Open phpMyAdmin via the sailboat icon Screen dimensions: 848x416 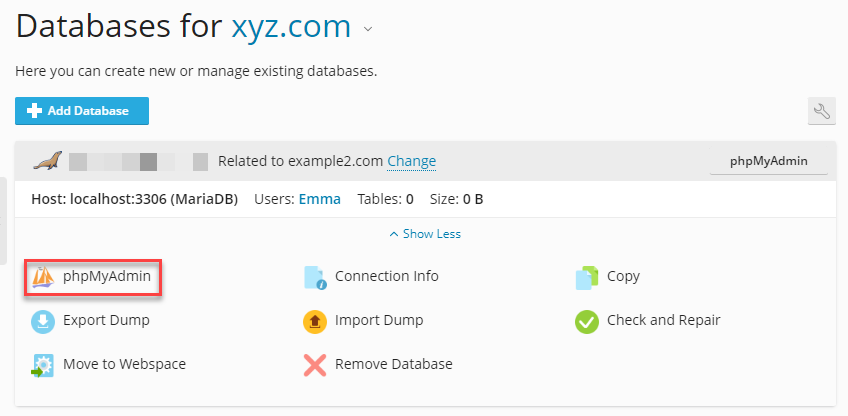pos(43,277)
